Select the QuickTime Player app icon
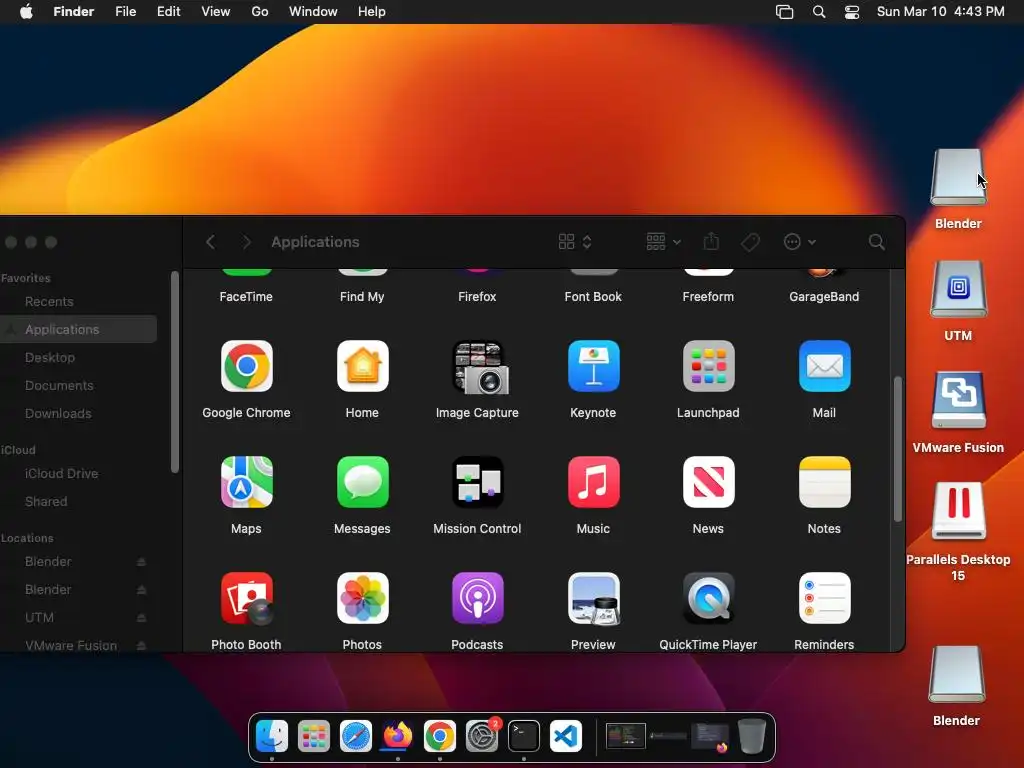 [x=709, y=599]
